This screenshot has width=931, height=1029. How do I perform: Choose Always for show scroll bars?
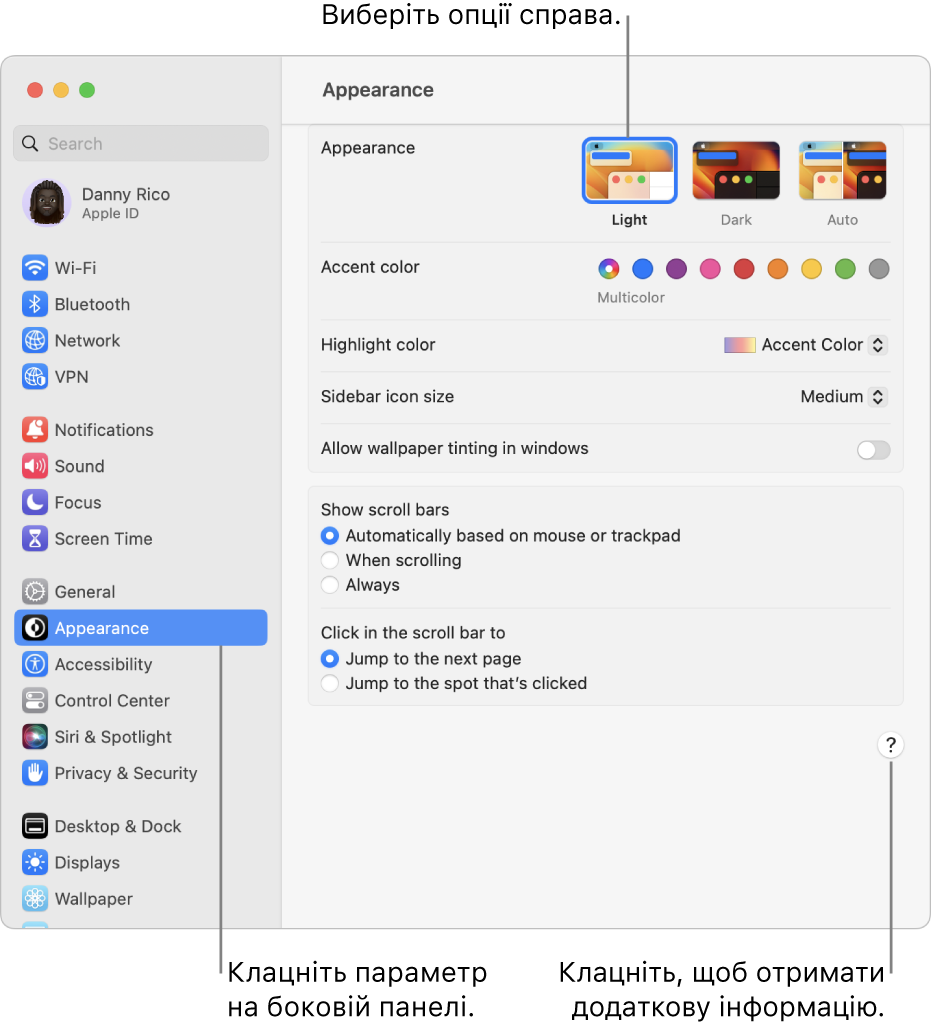(x=330, y=585)
